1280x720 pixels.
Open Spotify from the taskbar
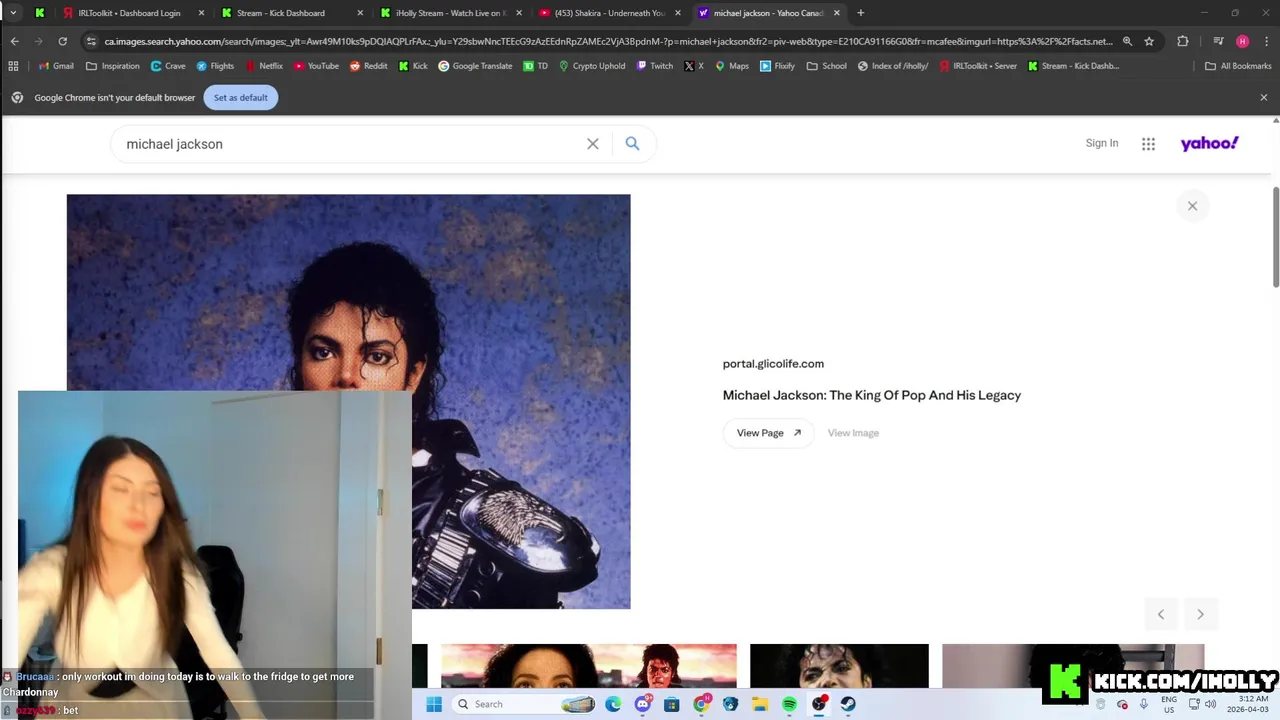point(789,704)
